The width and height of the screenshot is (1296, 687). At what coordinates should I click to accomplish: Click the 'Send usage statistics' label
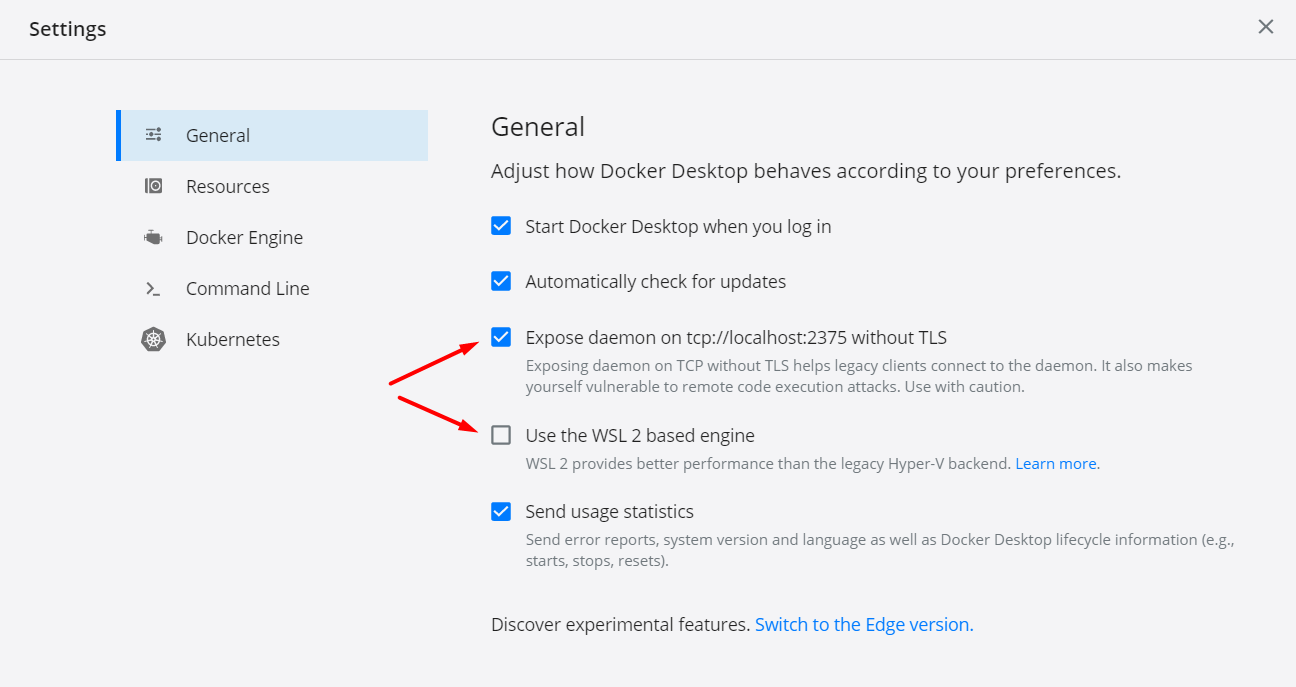point(609,511)
